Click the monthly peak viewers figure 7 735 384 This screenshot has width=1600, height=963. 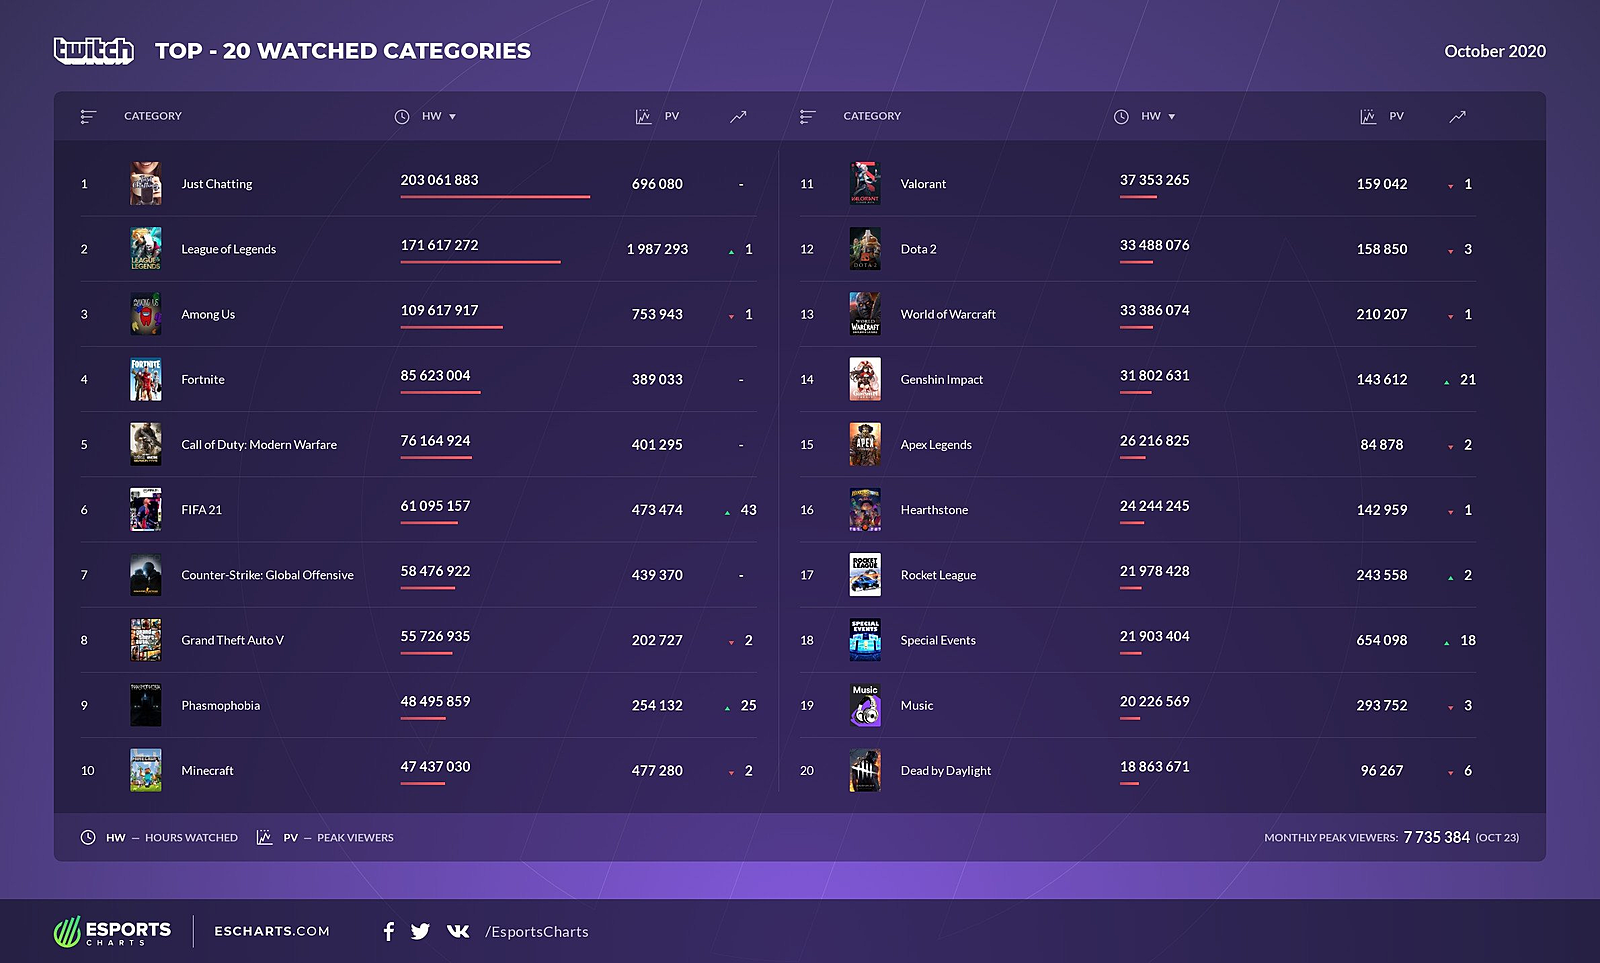(1436, 837)
